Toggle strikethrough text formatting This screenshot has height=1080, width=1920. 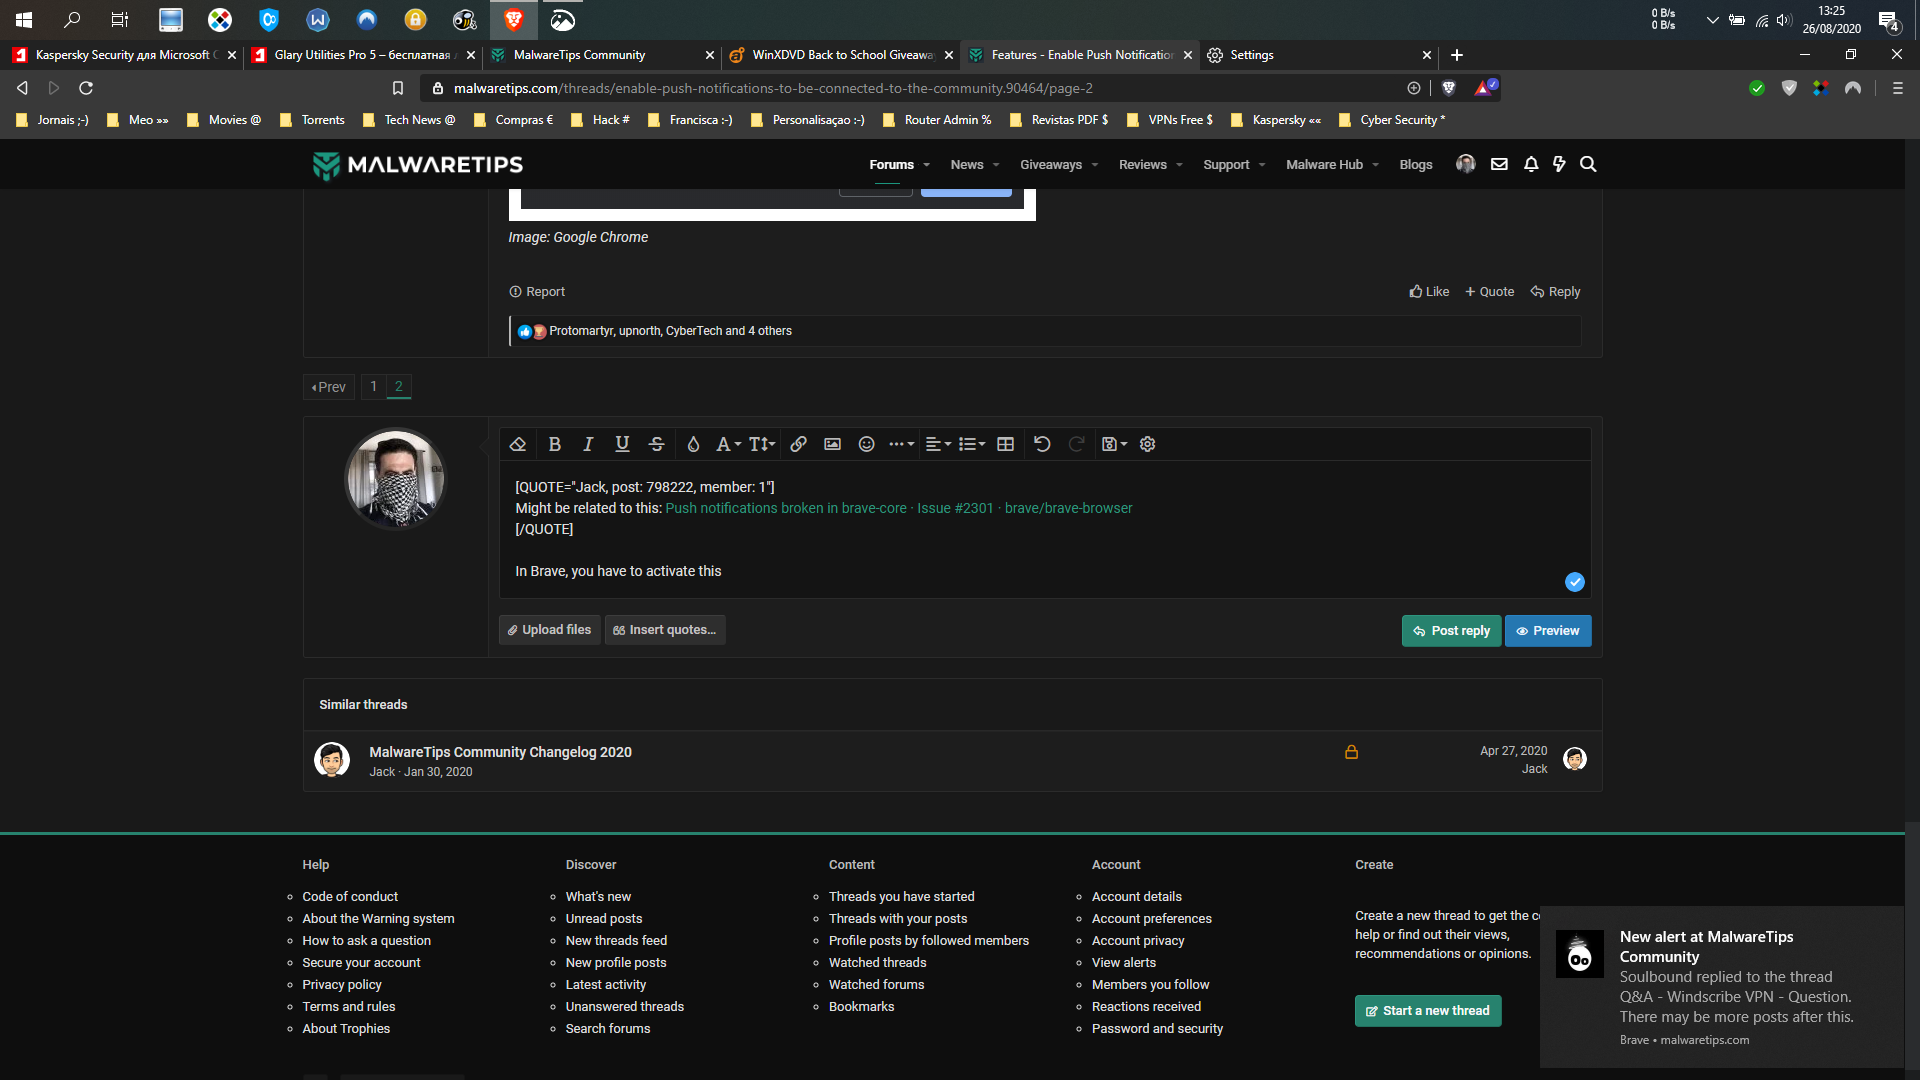coord(656,444)
